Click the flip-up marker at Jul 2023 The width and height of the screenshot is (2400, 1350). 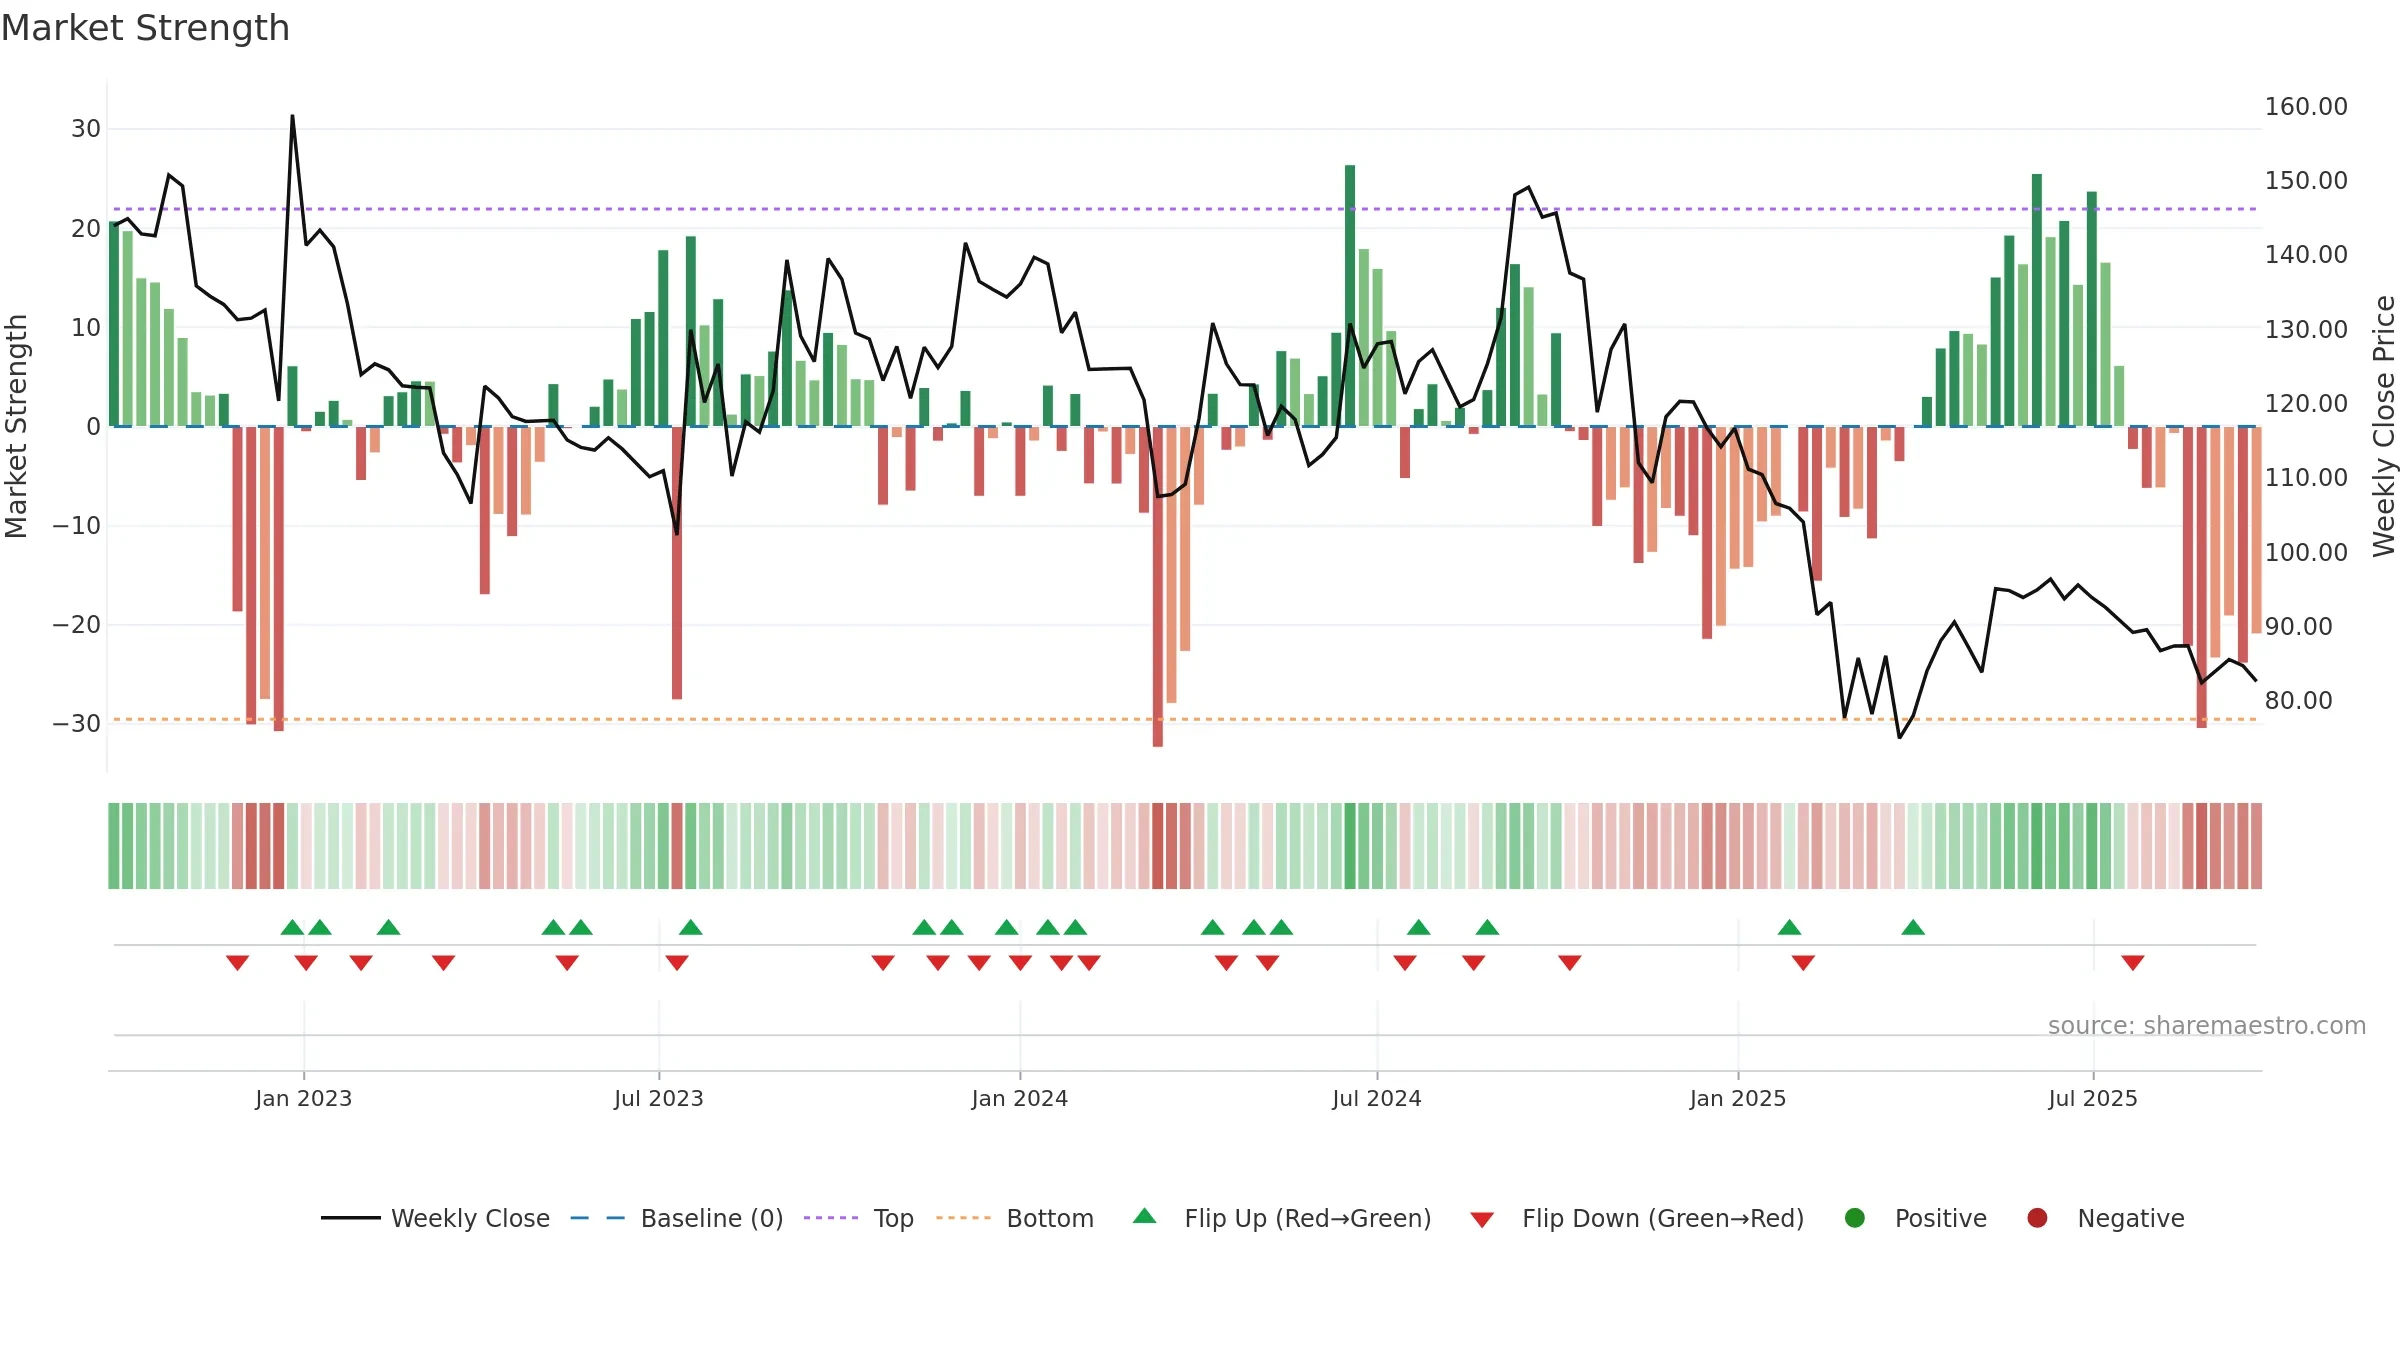pos(691,927)
